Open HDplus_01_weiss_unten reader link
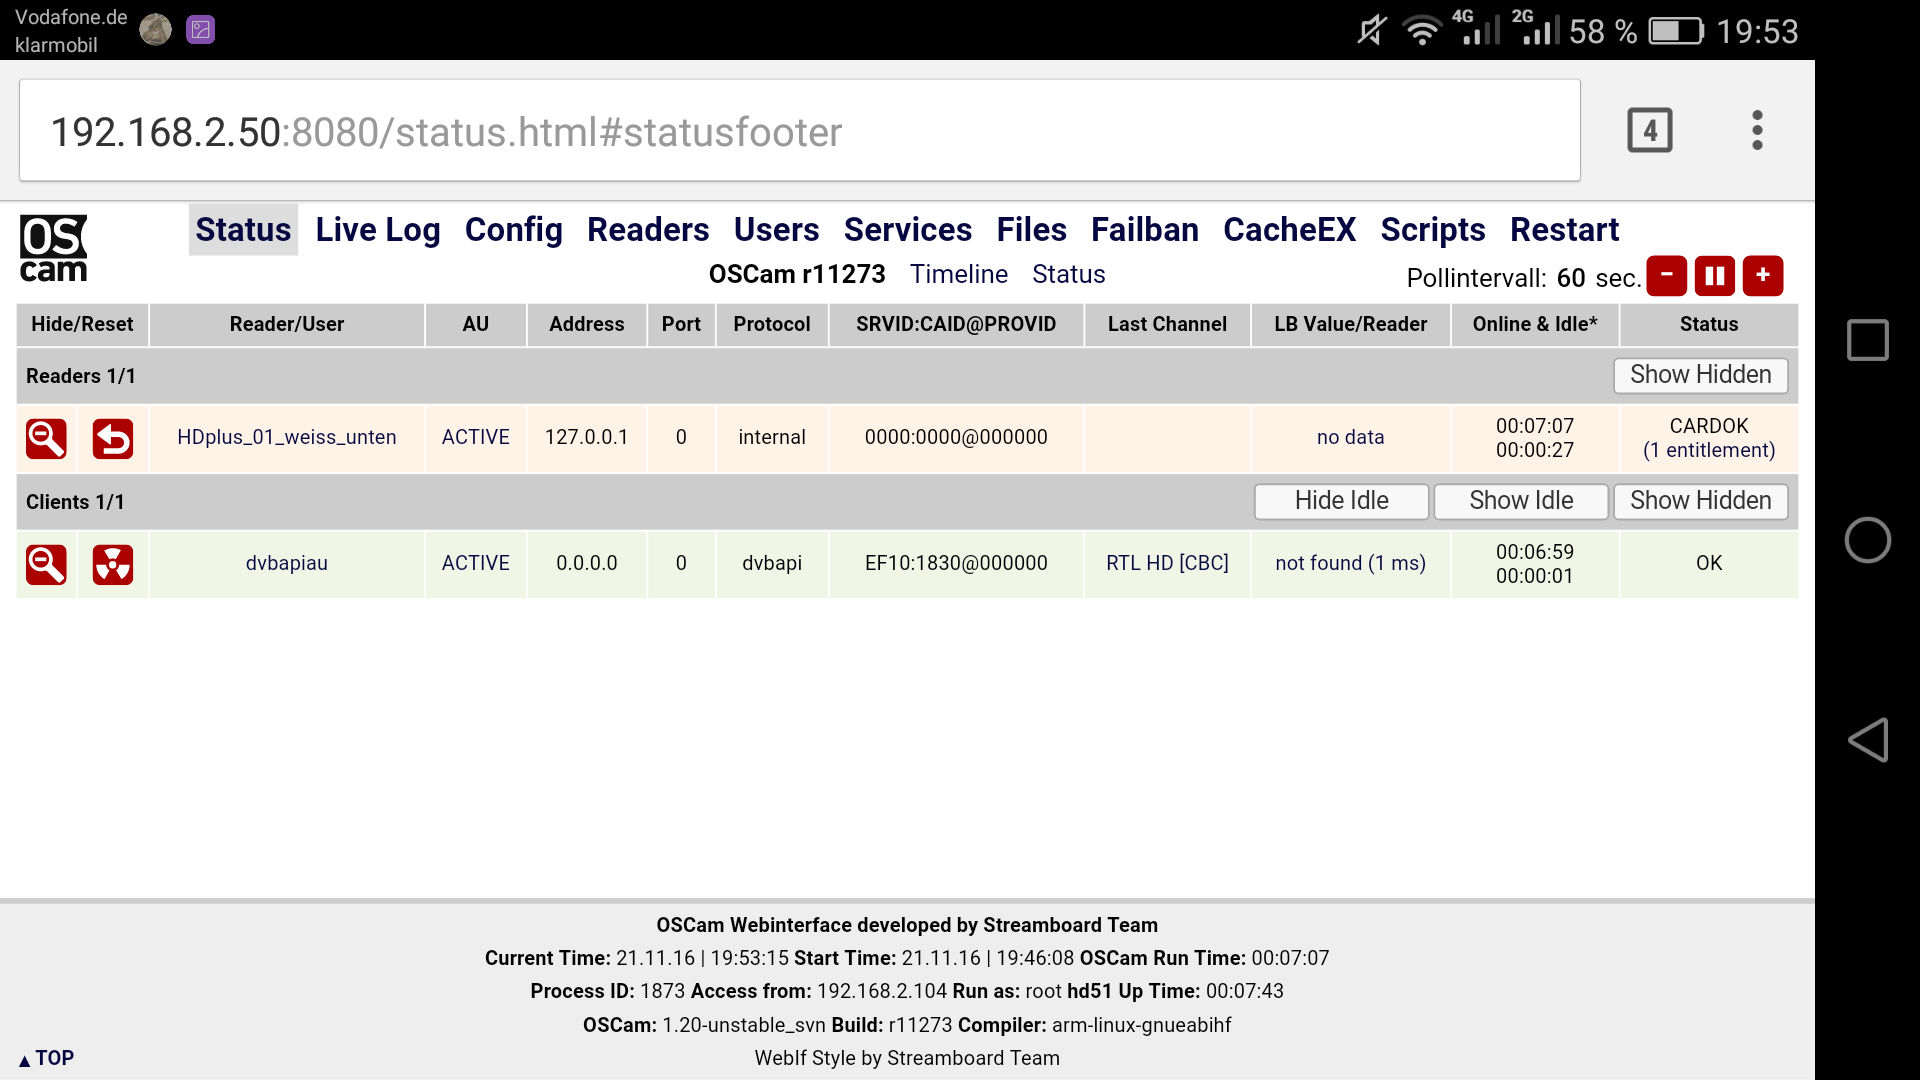Image resolution: width=1920 pixels, height=1080 pixels. pos(286,437)
